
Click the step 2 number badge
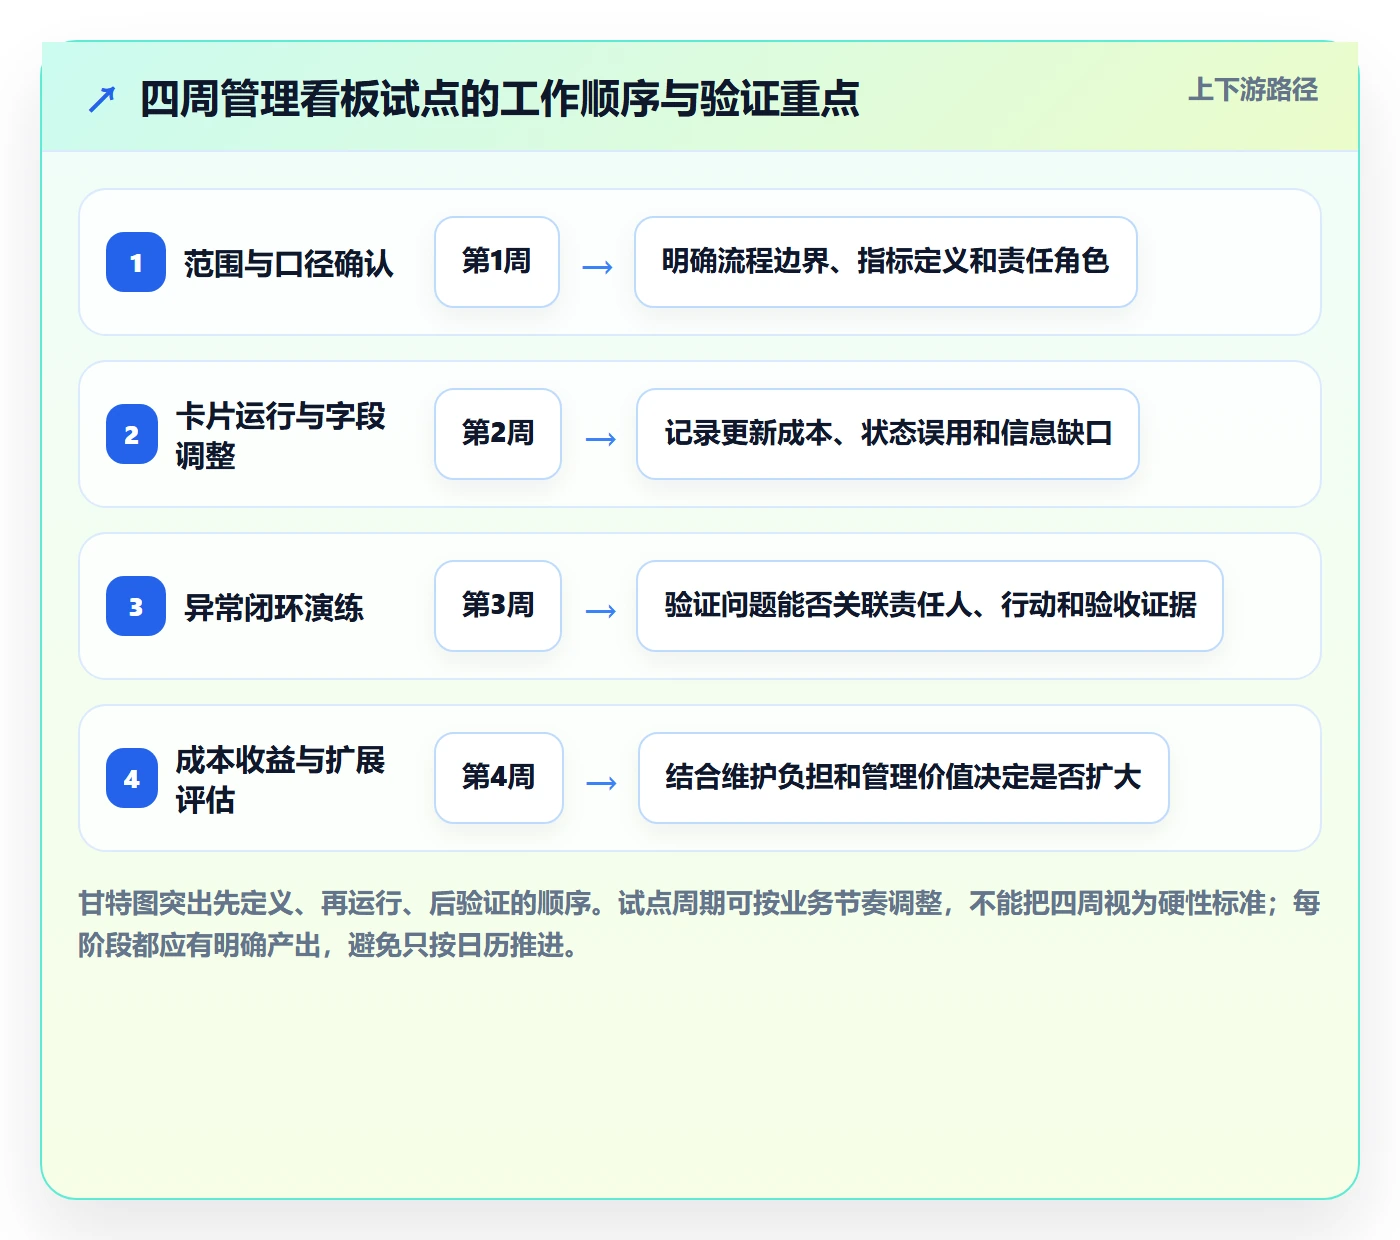pos(132,434)
